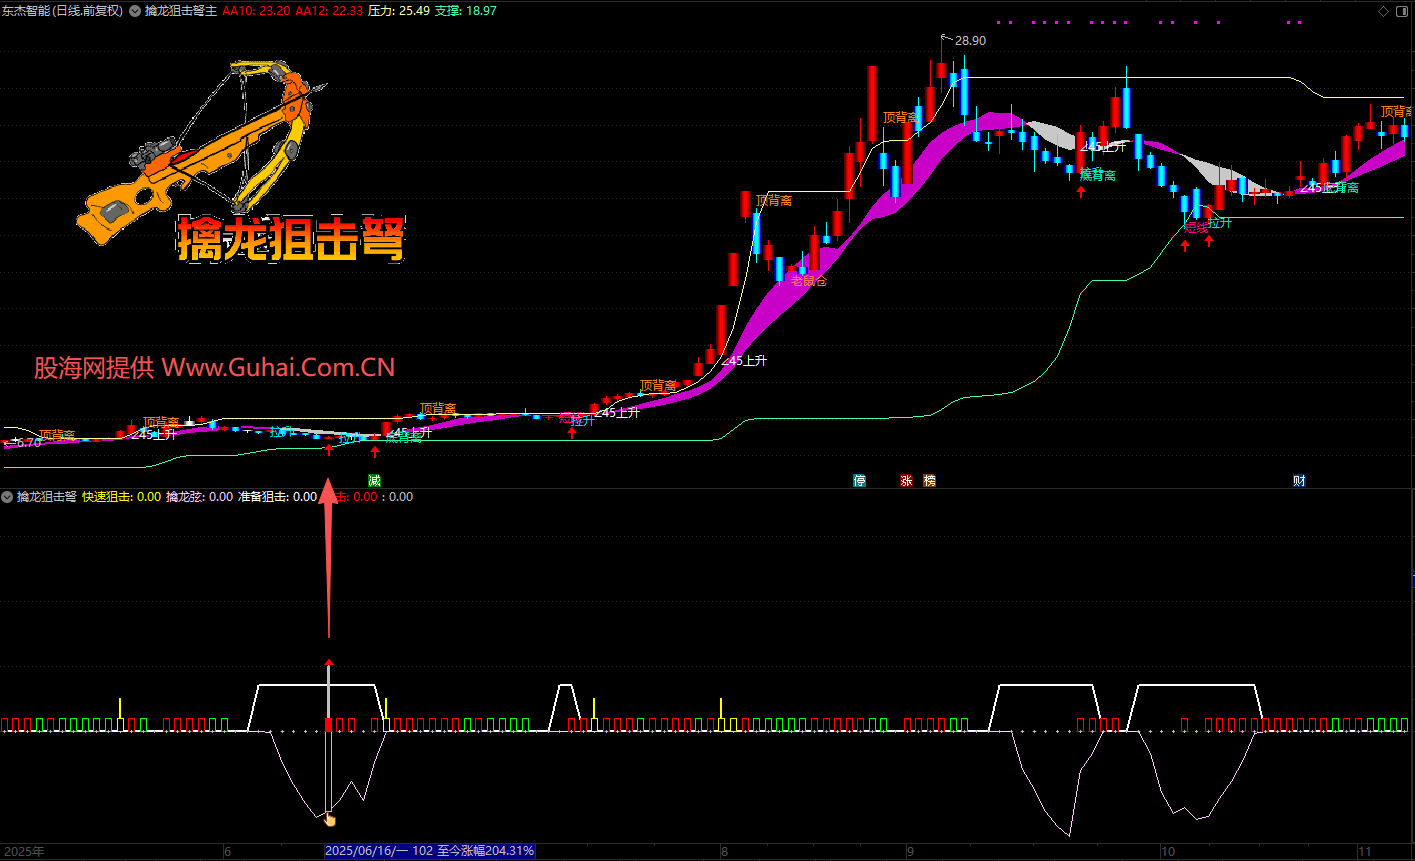The width and height of the screenshot is (1415, 861).
Task: Jump to month 11 on the time axis
Action: 1363,851
